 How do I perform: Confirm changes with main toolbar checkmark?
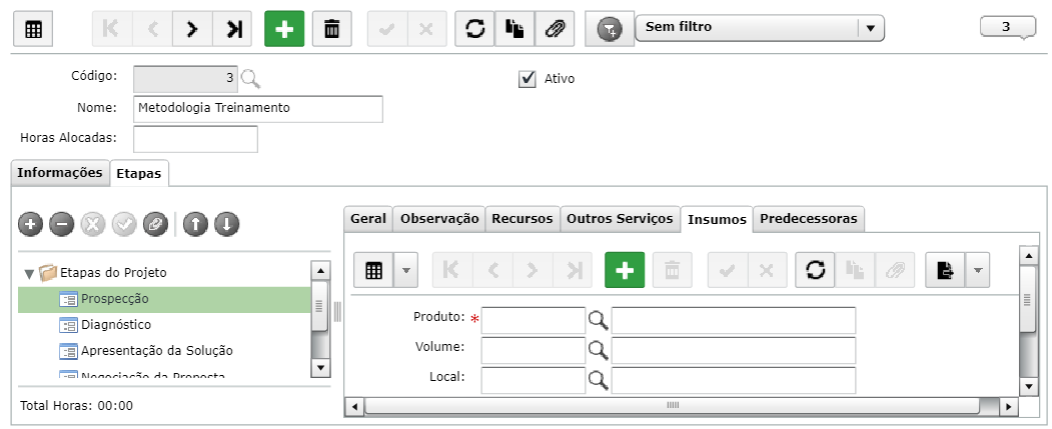(387, 30)
